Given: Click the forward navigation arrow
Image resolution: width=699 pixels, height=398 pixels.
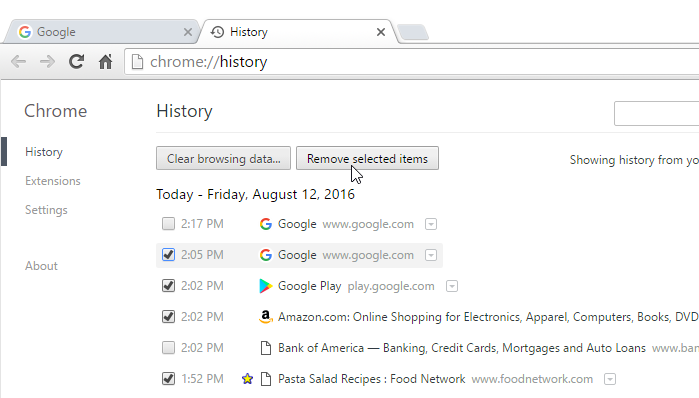Looking at the screenshot, I should 47,62.
